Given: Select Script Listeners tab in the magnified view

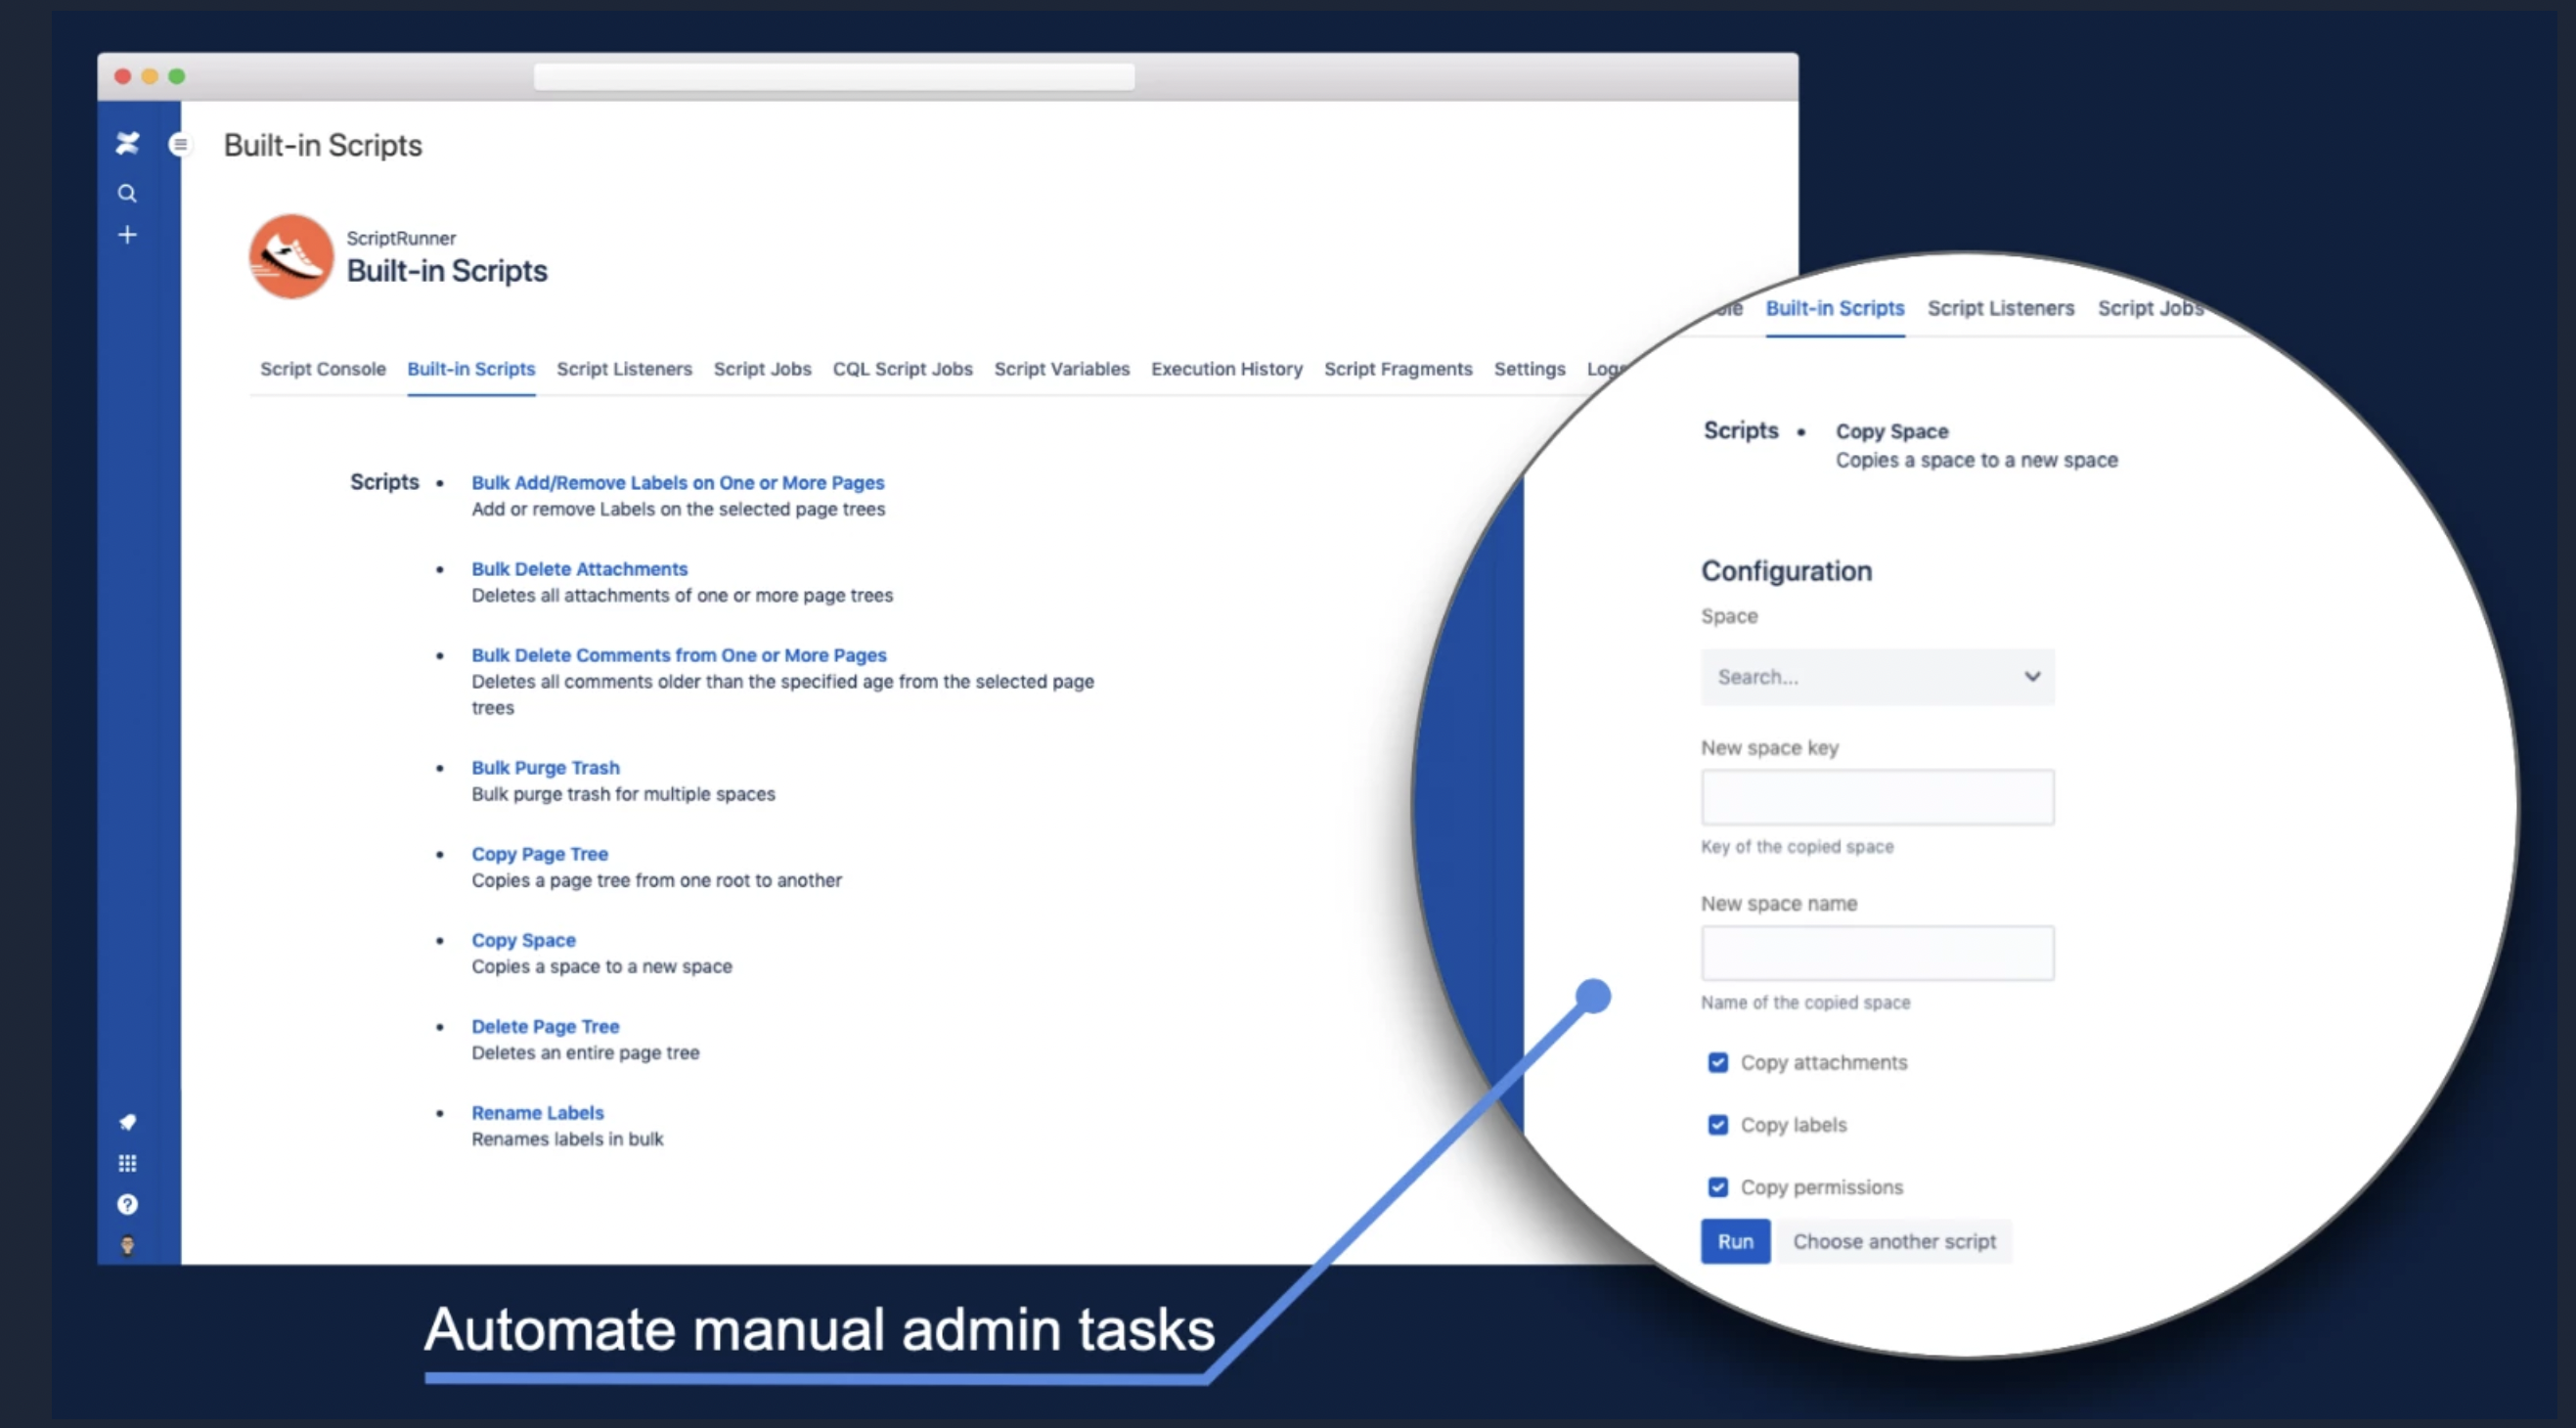Looking at the screenshot, I should coord(2001,308).
